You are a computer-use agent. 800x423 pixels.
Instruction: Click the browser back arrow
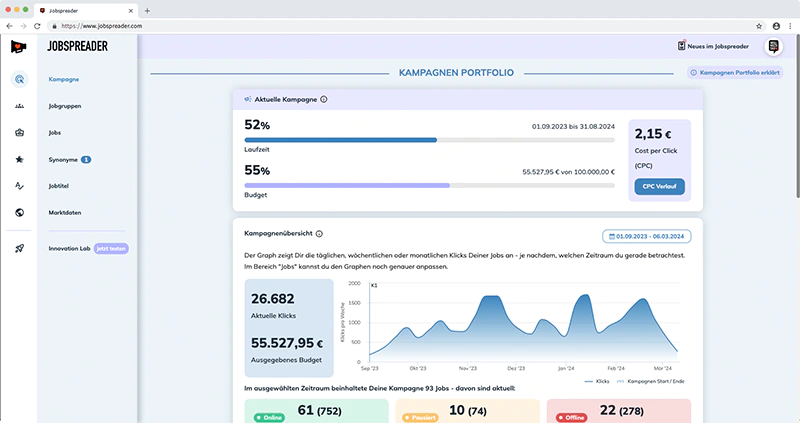click(x=10, y=26)
